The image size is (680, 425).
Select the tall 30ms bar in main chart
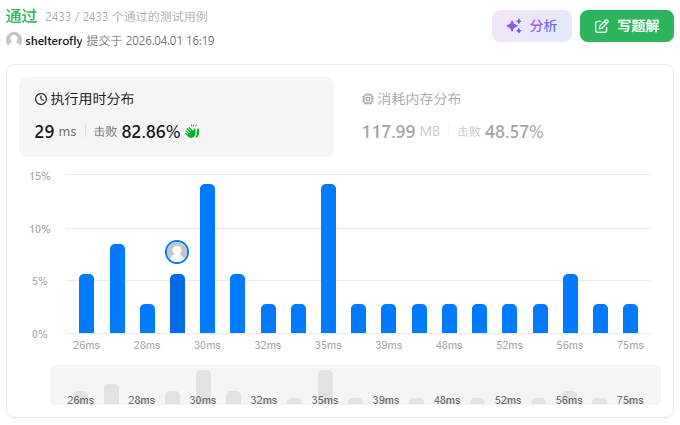point(207,258)
